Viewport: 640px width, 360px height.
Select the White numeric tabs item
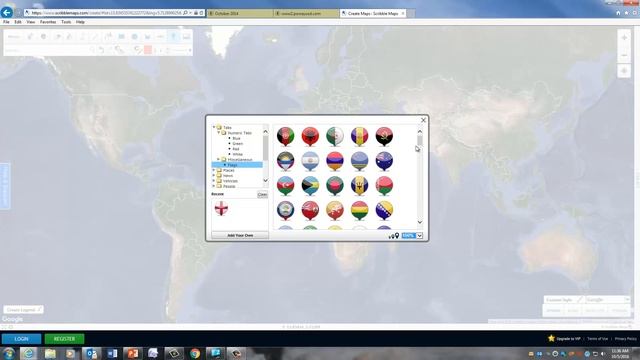[238, 154]
